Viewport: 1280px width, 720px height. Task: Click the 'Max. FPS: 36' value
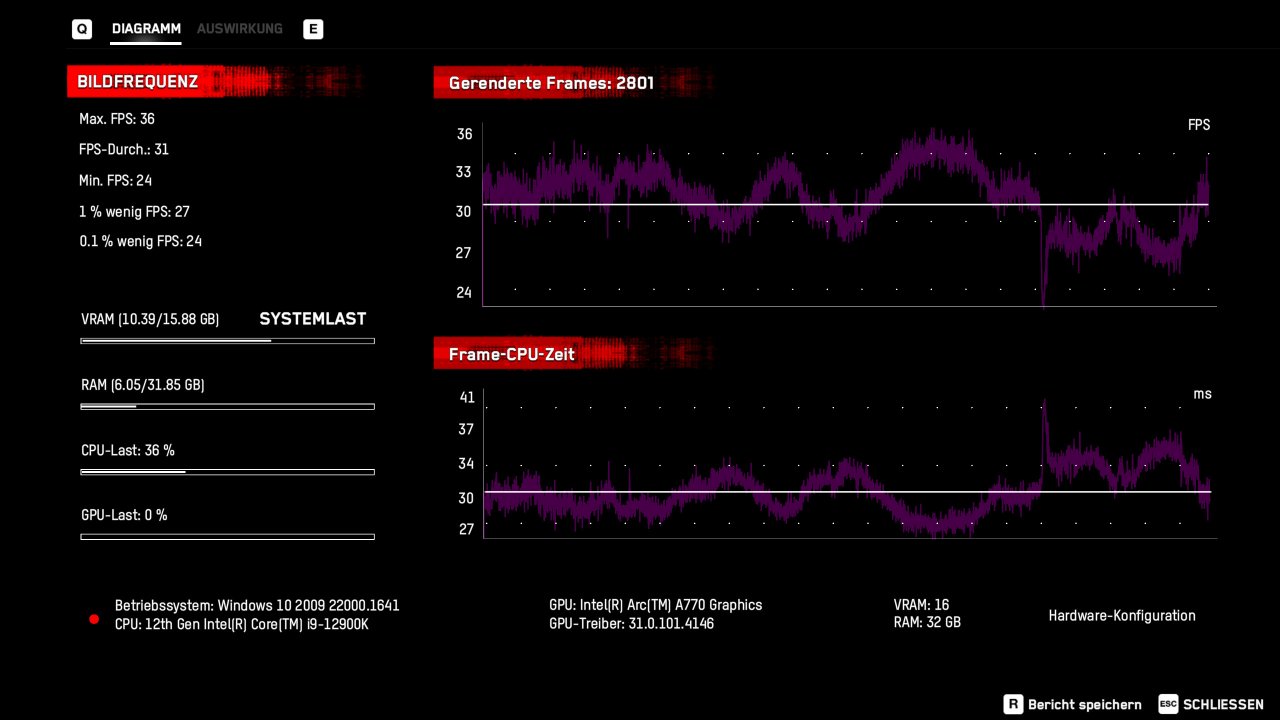click(117, 119)
